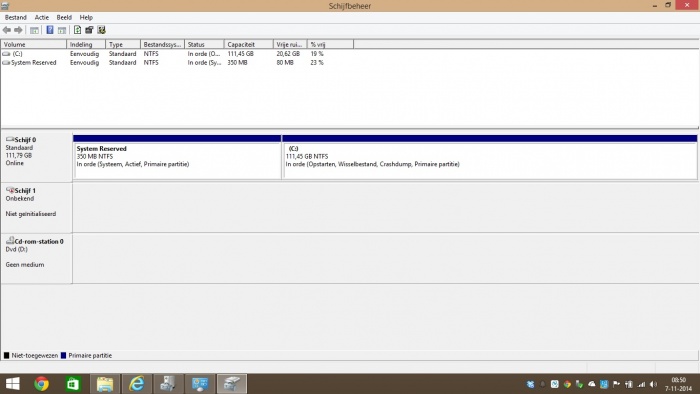Click the Forward arrow in toolbar

point(18,30)
